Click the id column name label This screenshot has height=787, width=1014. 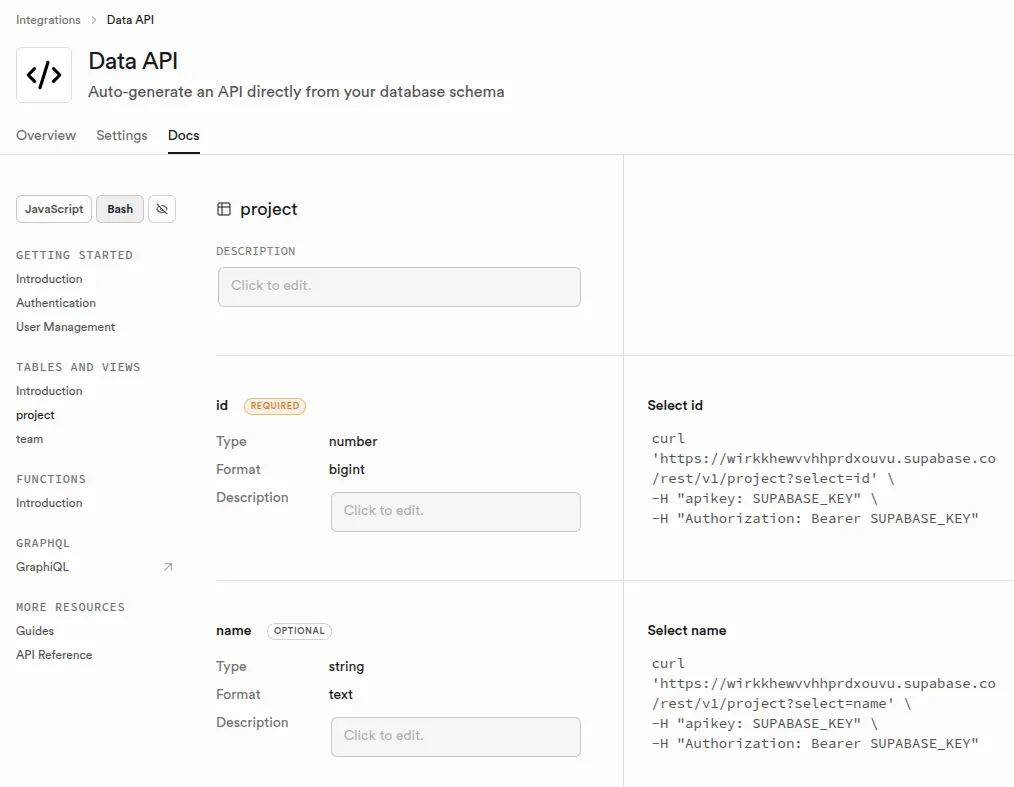(222, 405)
